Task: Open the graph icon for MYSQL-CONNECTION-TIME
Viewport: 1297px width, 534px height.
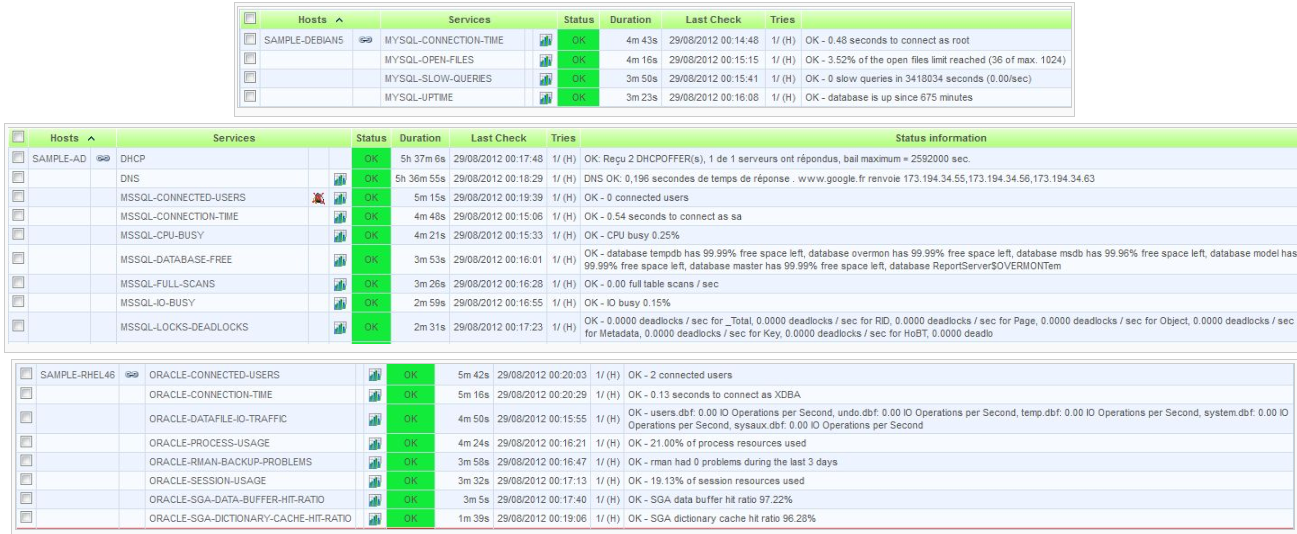Action: pos(545,40)
